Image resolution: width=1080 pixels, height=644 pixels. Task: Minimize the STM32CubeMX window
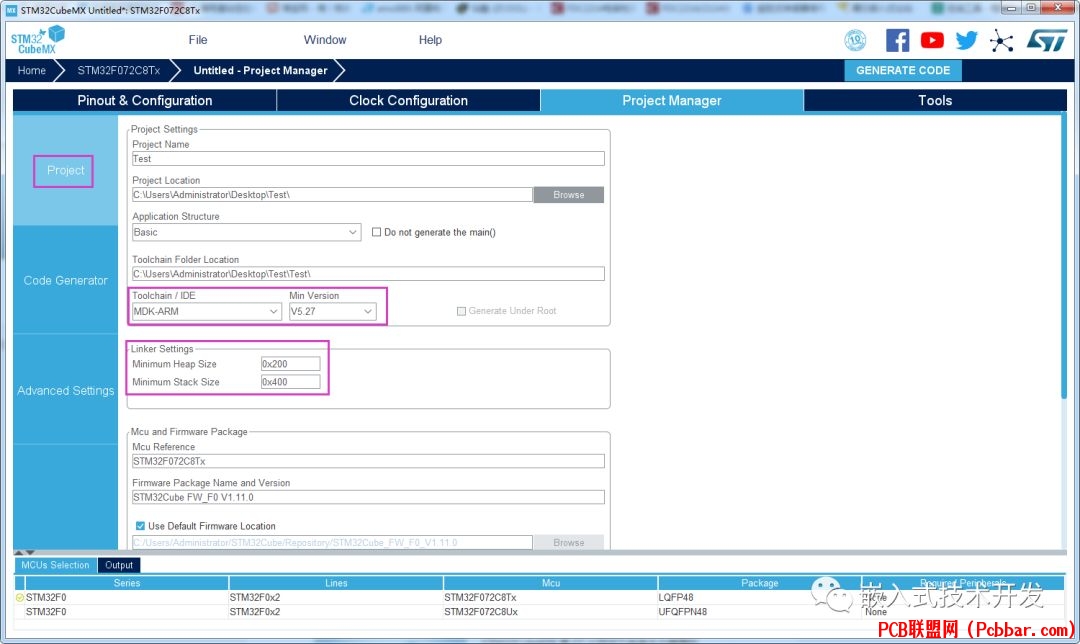(x=1011, y=8)
